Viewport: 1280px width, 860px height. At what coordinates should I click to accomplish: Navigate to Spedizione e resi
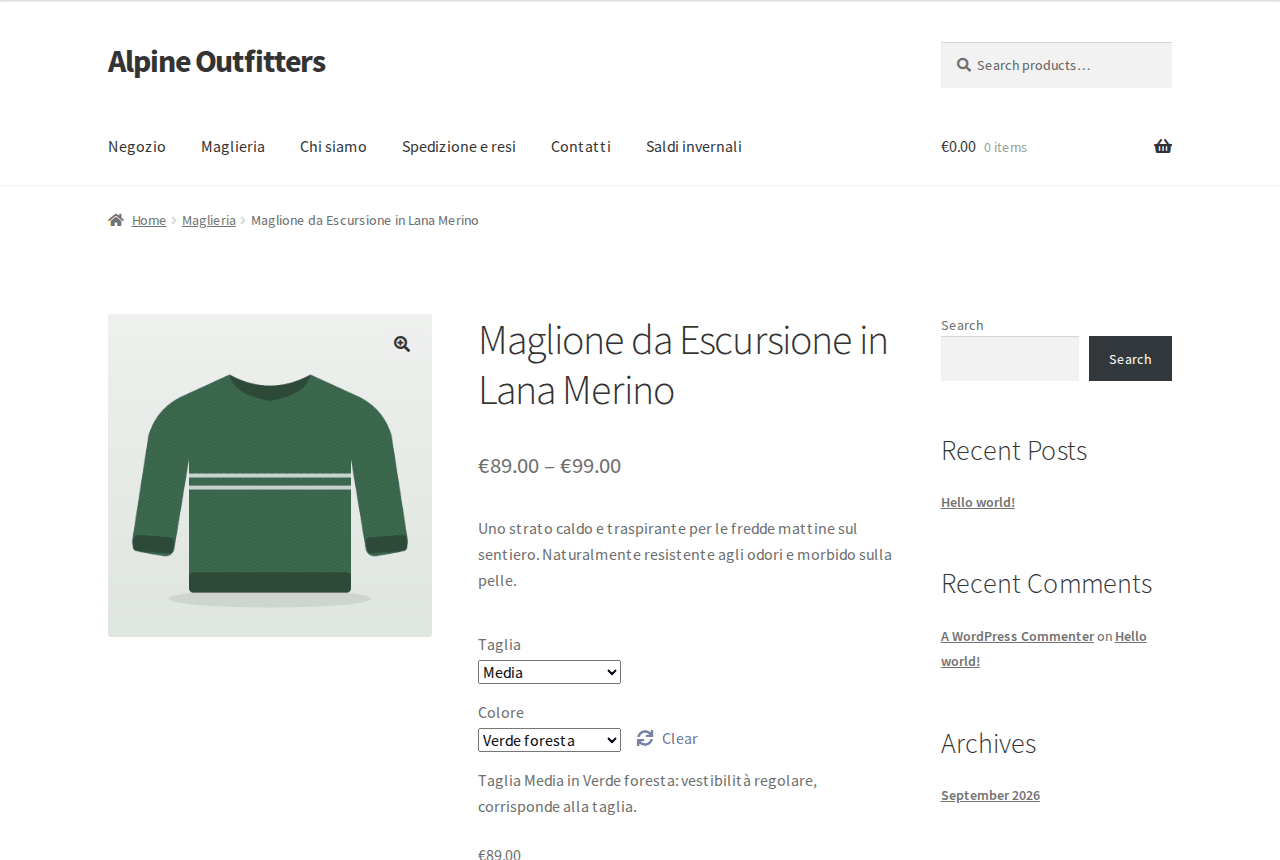coord(459,146)
